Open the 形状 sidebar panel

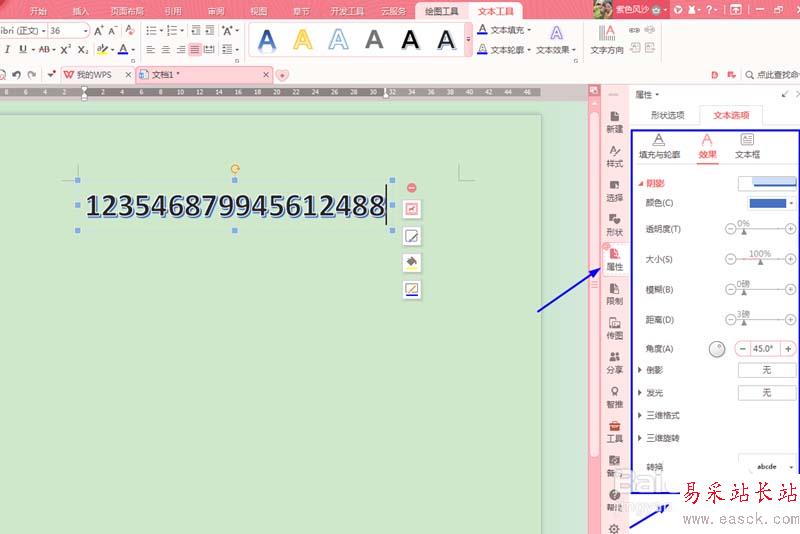click(x=614, y=225)
